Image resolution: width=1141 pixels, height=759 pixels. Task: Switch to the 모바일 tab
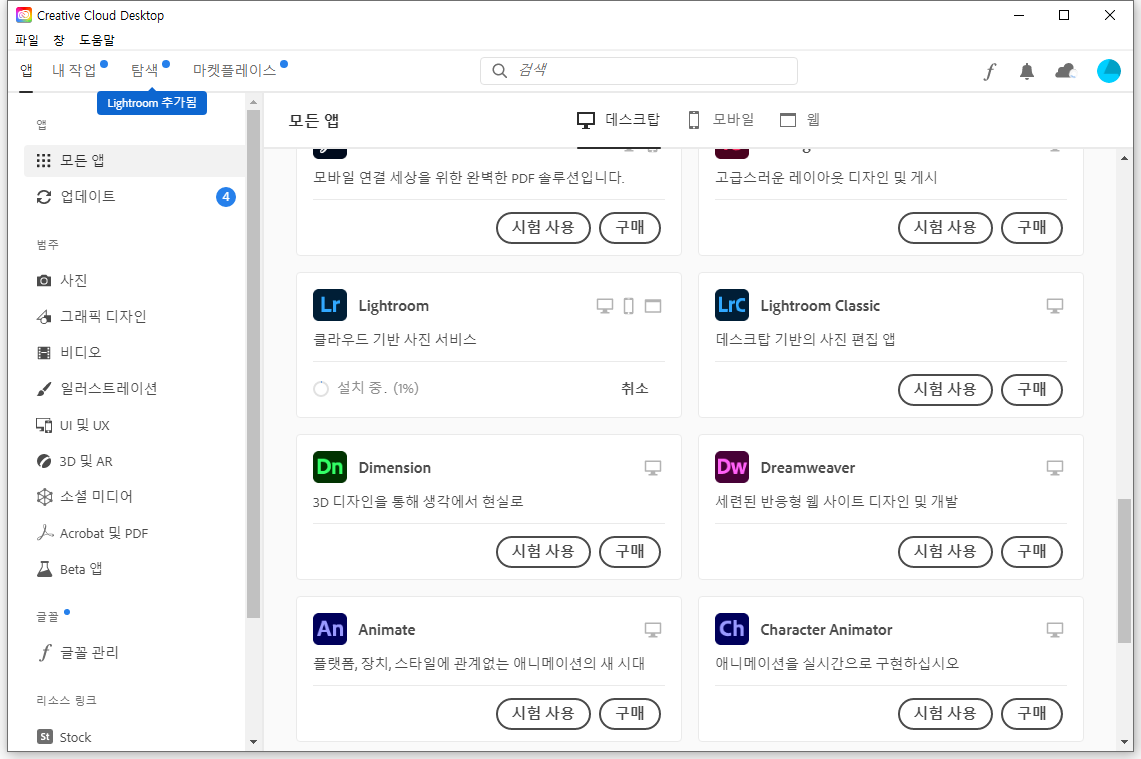pos(721,119)
